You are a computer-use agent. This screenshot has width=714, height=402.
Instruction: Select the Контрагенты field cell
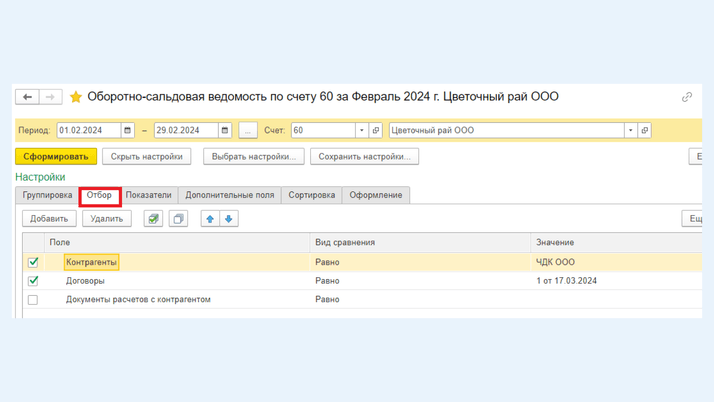tap(92, 262)
